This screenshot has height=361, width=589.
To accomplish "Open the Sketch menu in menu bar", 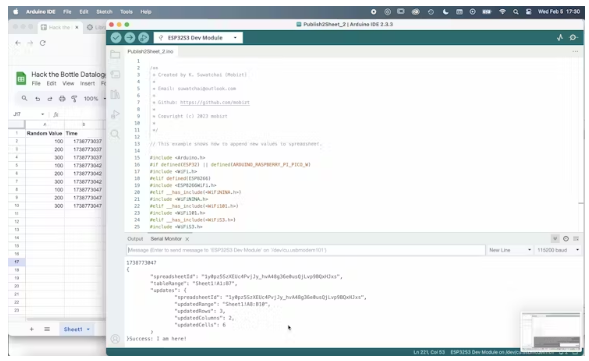I will click(104, 12).
